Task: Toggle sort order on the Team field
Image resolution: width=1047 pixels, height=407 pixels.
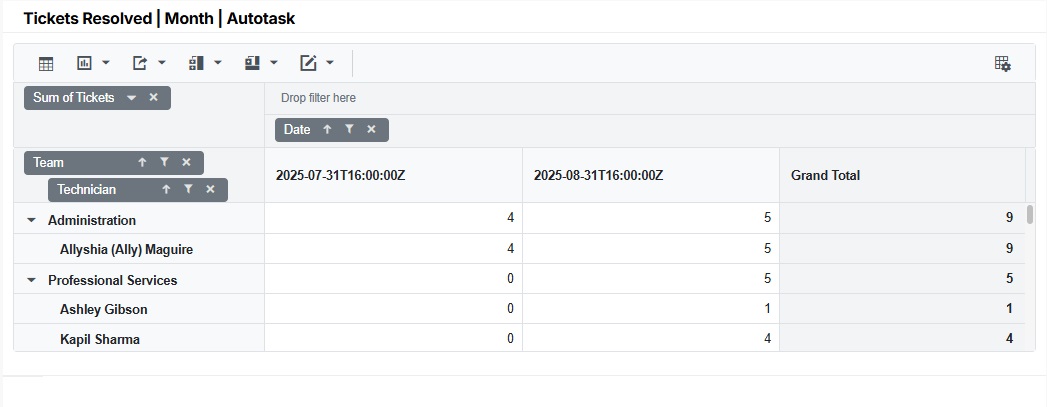Action: tap(142, 162)
